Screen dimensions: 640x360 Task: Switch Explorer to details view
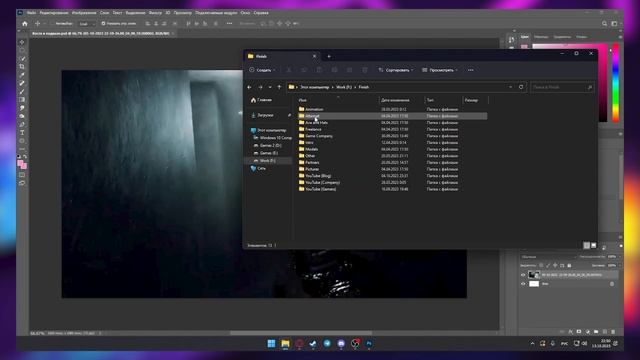587,245
